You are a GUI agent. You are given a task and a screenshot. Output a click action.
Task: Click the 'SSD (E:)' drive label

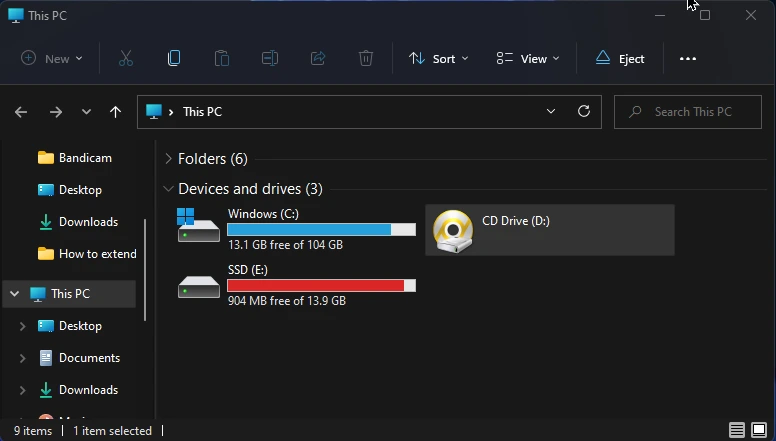[248, 270]
